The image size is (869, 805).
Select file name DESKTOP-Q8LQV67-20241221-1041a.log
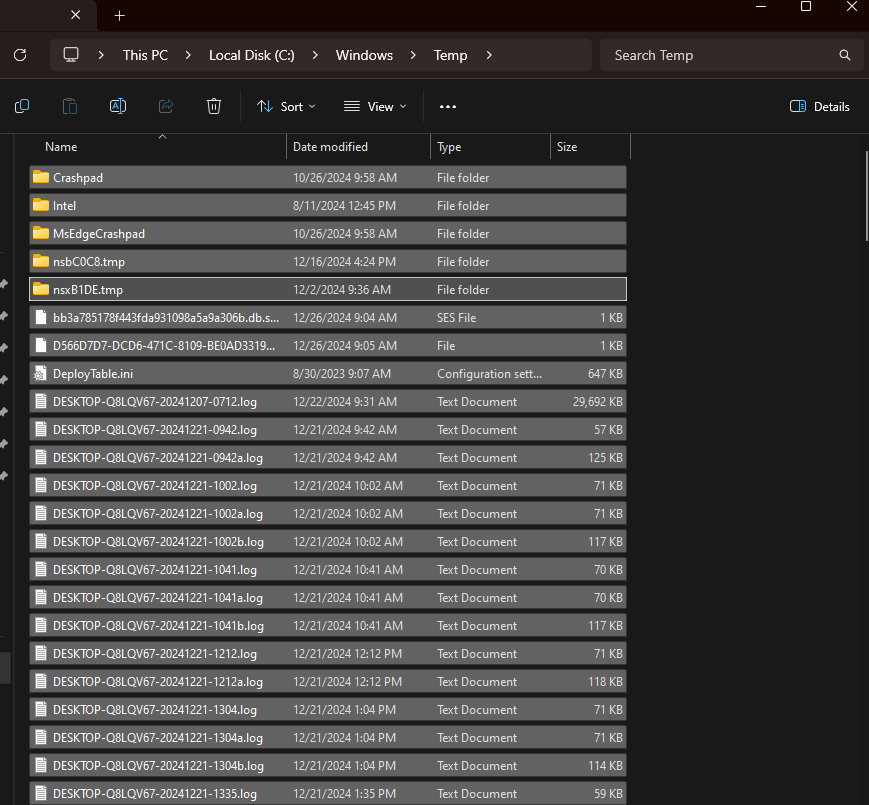point(157,598)
